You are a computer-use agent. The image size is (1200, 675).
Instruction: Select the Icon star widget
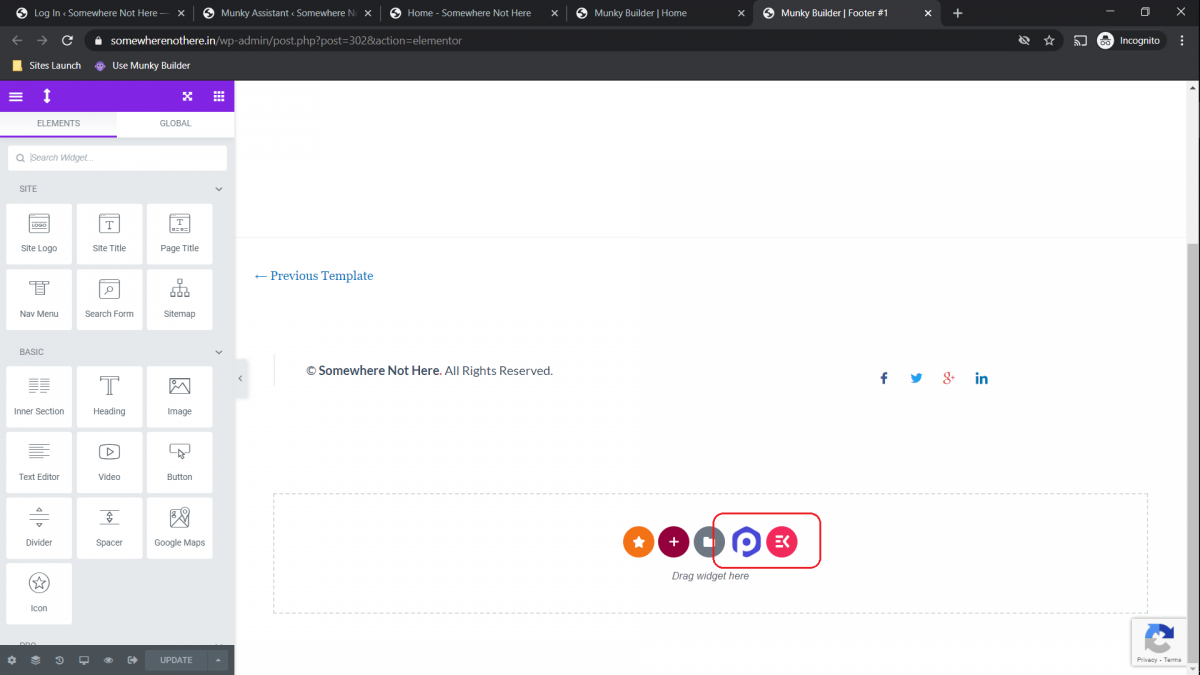pyautogui.click(x=39, y=594)
